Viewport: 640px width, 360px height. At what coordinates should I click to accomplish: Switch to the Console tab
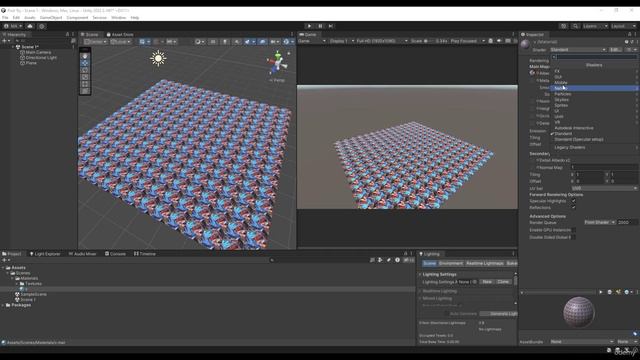[115, 254]
